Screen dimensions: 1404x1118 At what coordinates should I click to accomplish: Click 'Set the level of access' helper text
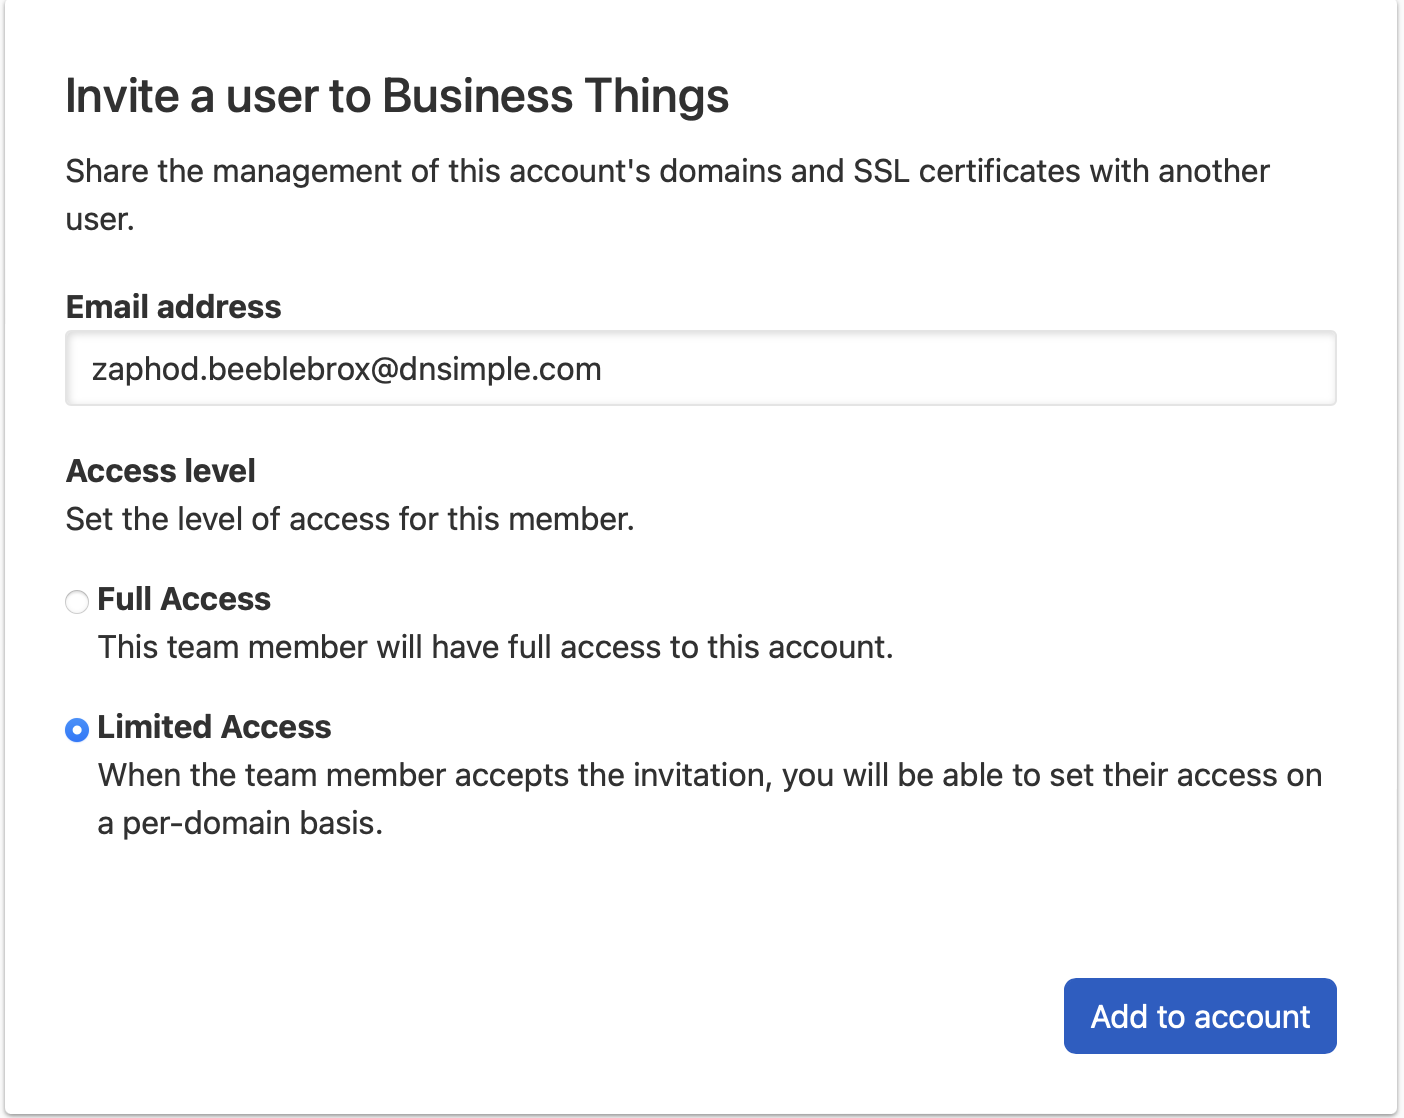pos(350,519)
